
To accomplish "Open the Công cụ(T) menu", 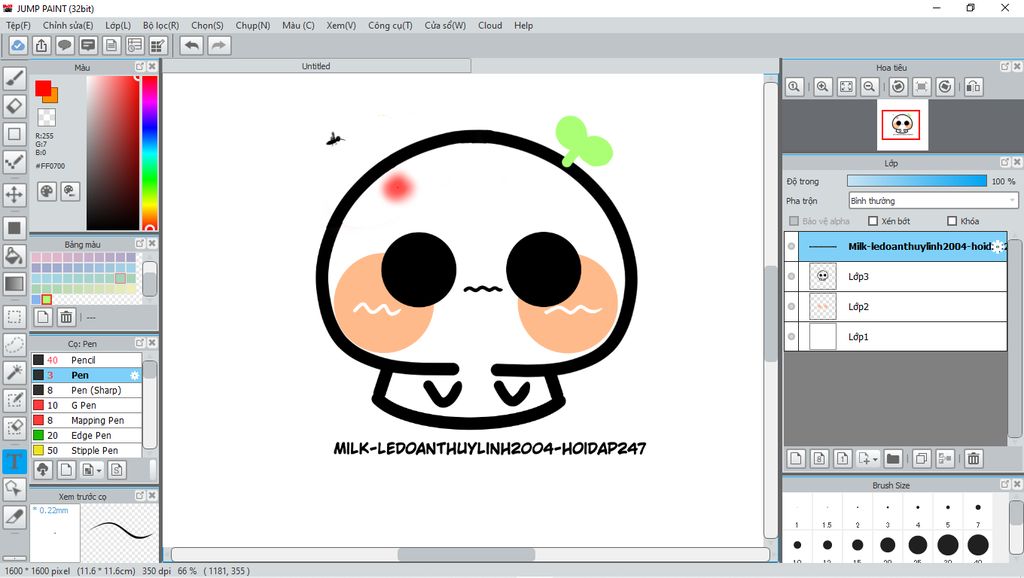I will tap(390, 25).
